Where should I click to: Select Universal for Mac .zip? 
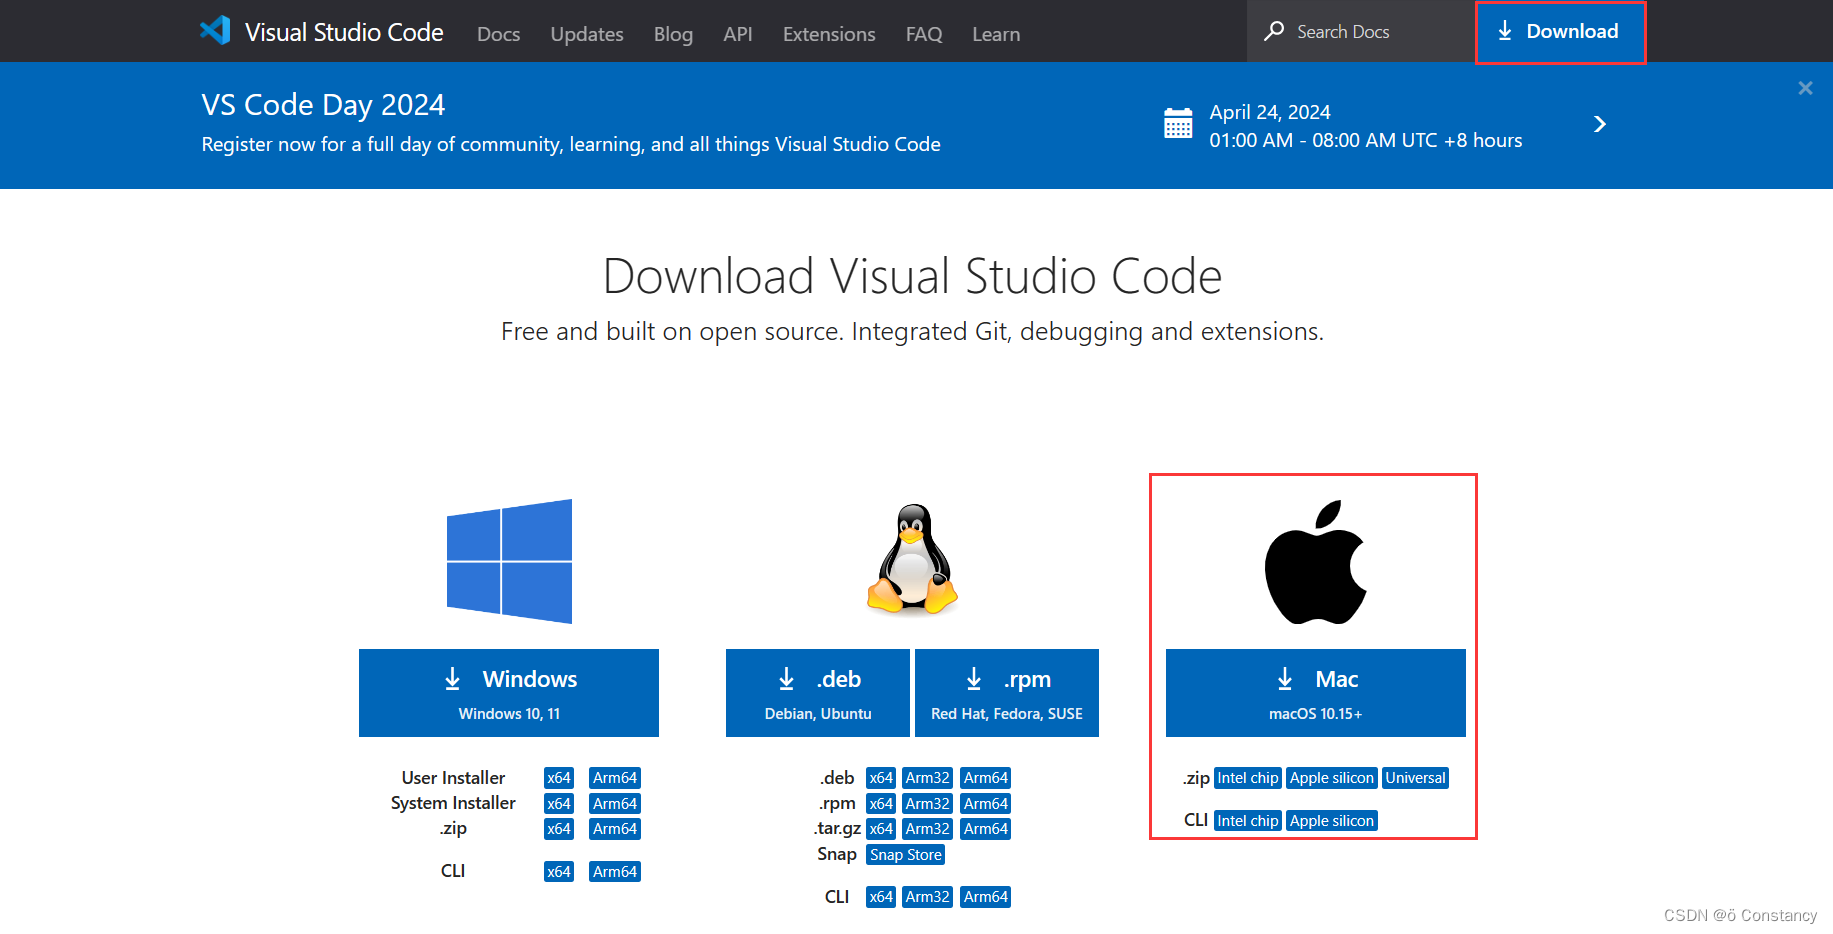pos(1416,778)
